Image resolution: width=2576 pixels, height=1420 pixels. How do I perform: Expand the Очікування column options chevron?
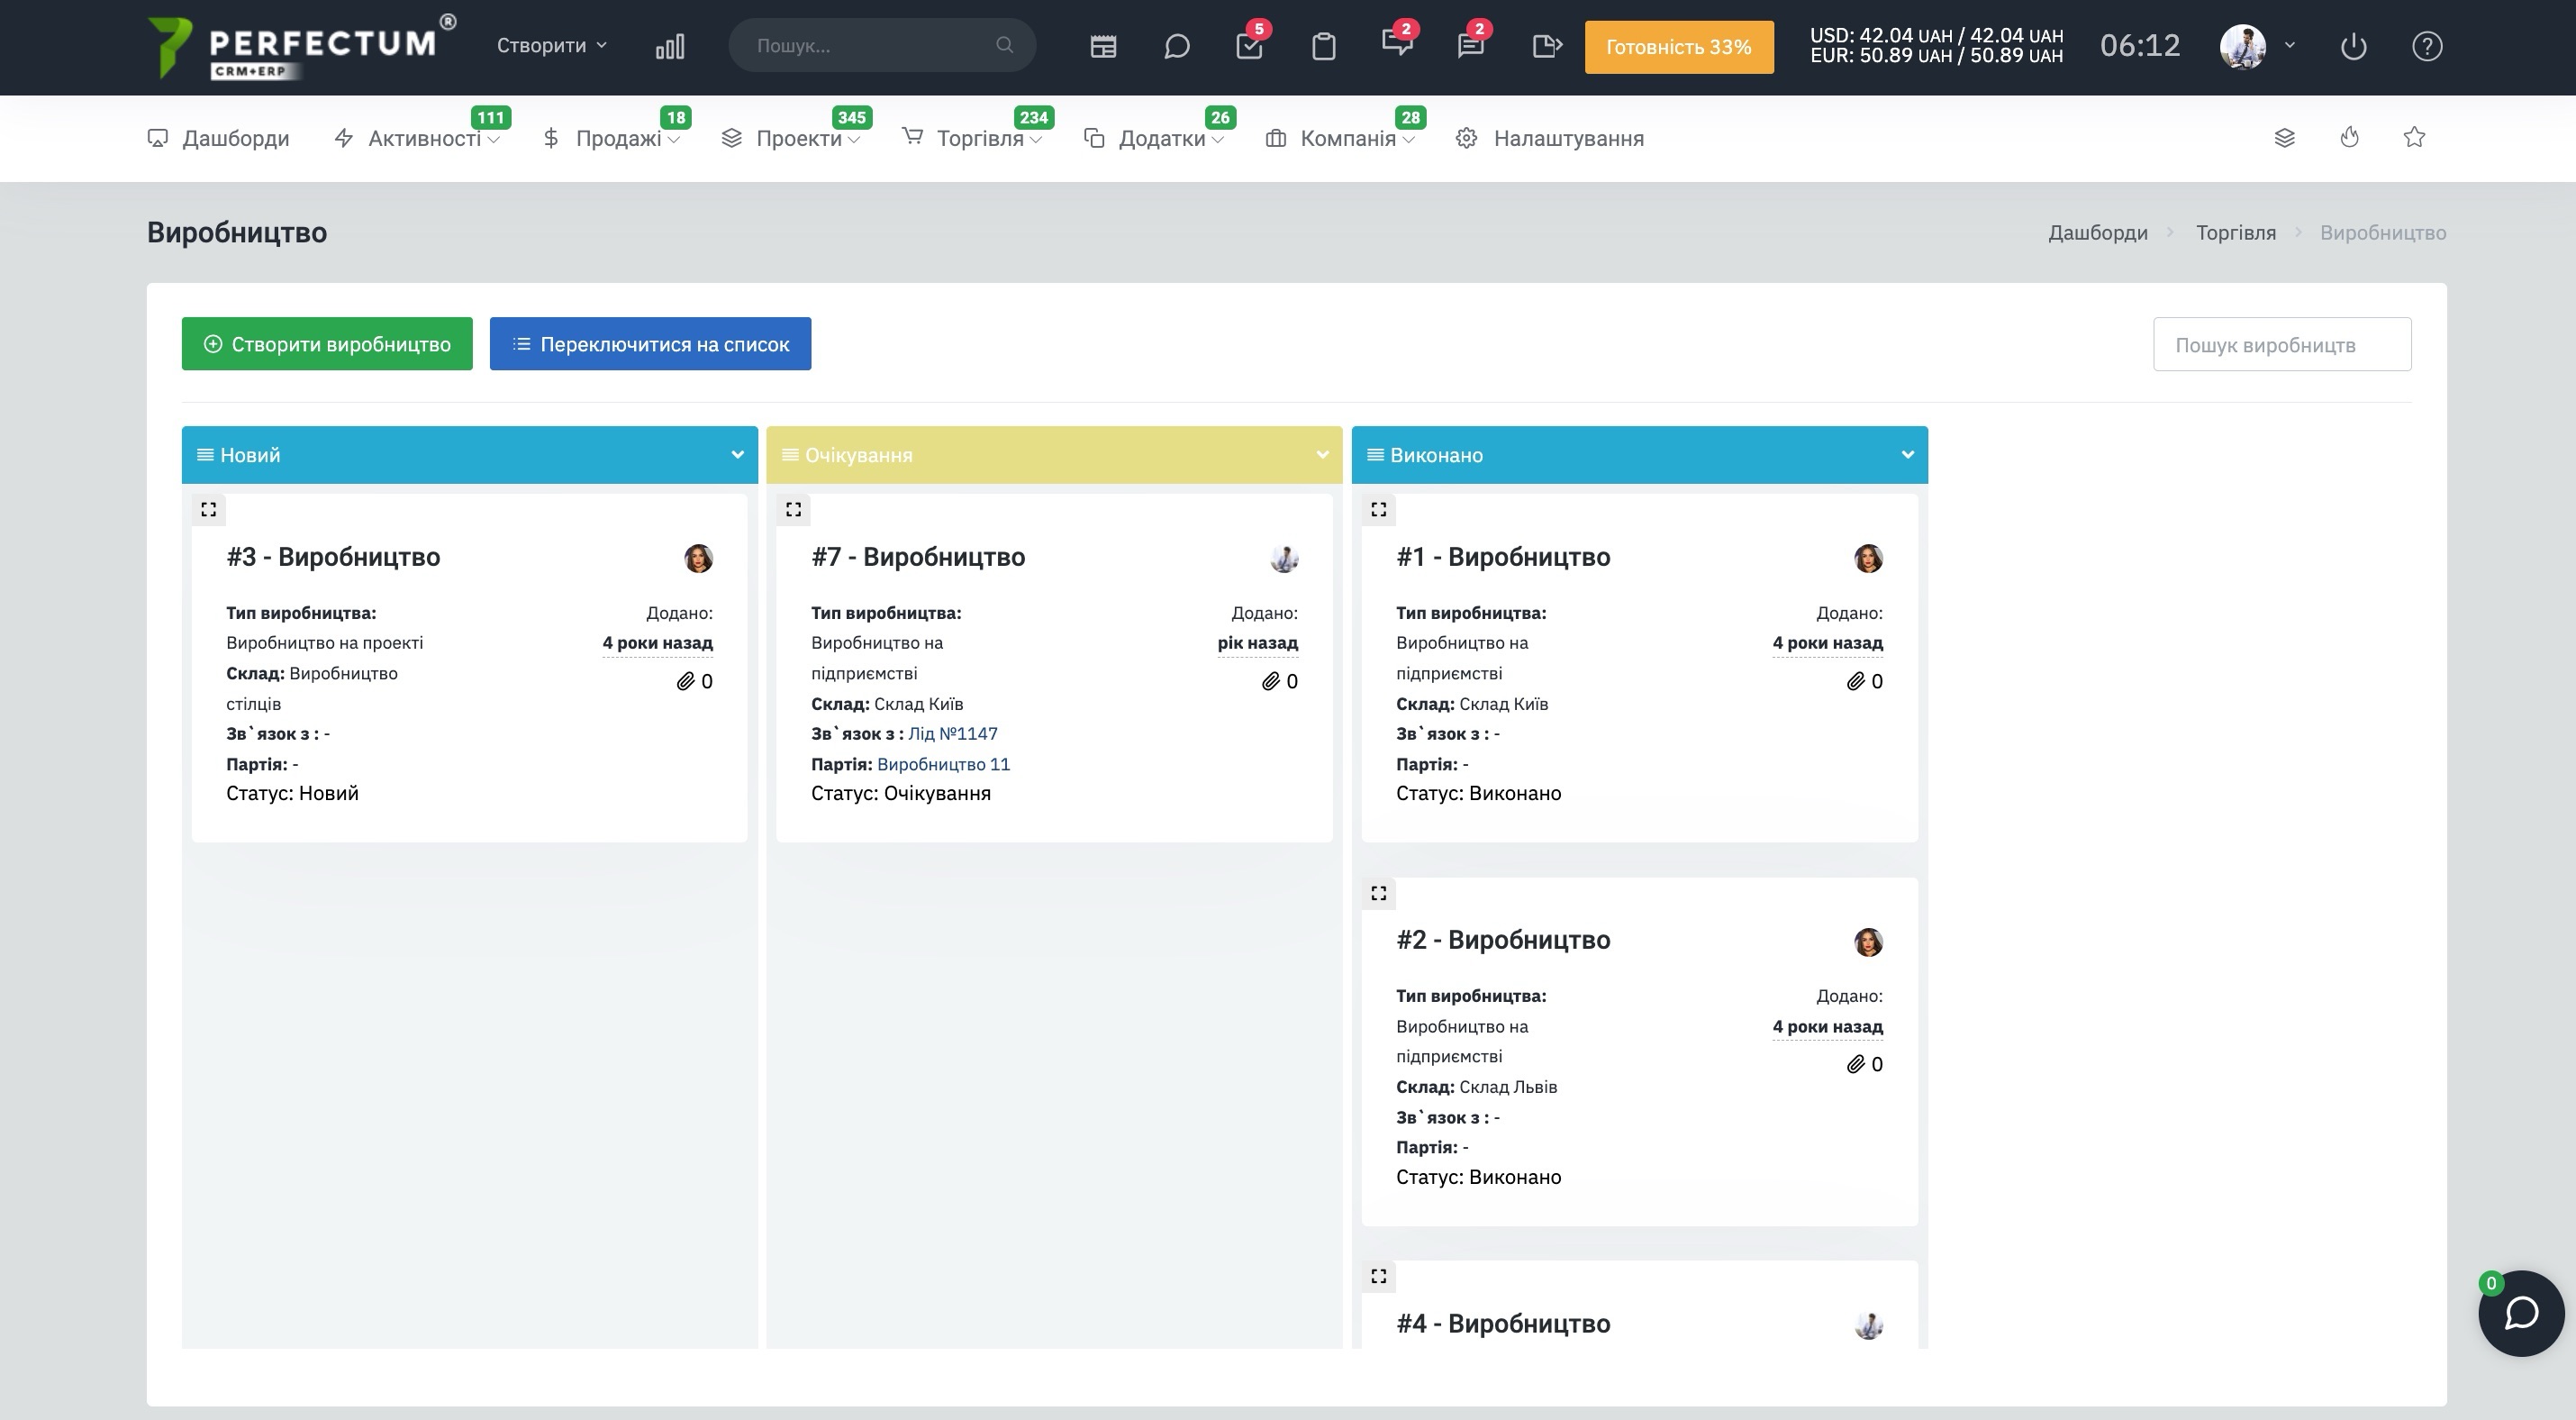tap(1322, 454)
